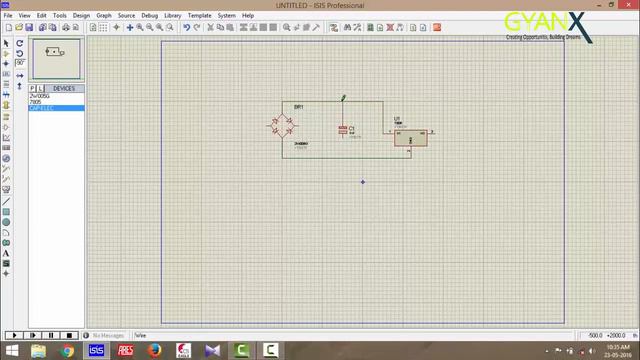
Task: Select the 2D Graphics Symbols tool
Action: [x=6, y=263]
